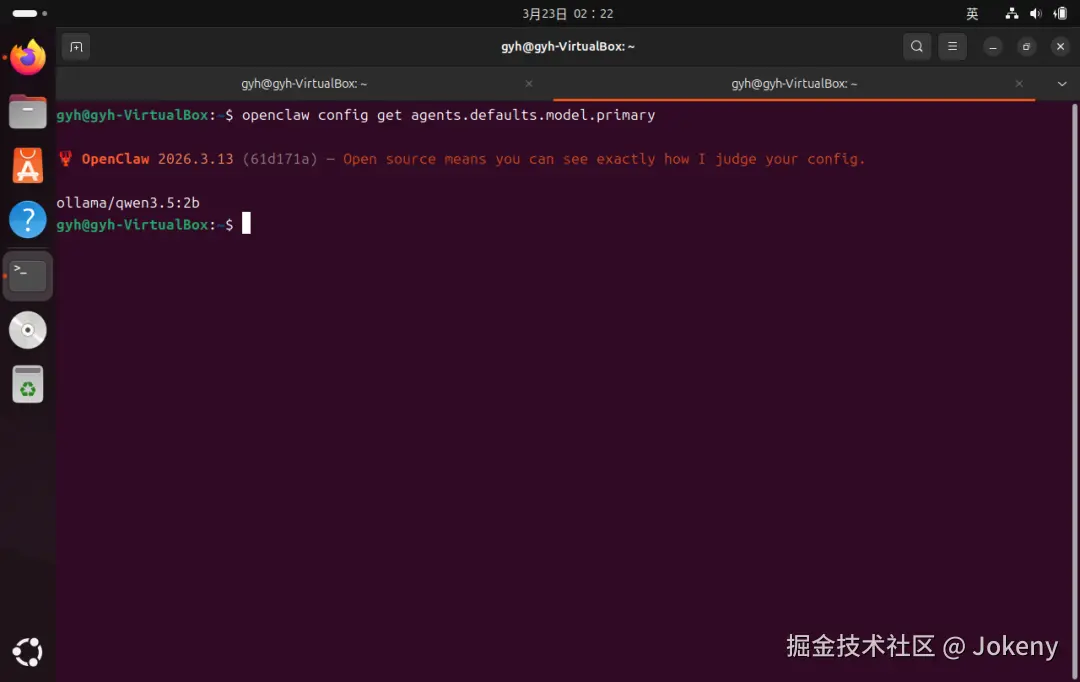Viewport: 1080px width, 682px height.
Task: Click the terminal vertical scrollbar
Action: (1074, 389)
